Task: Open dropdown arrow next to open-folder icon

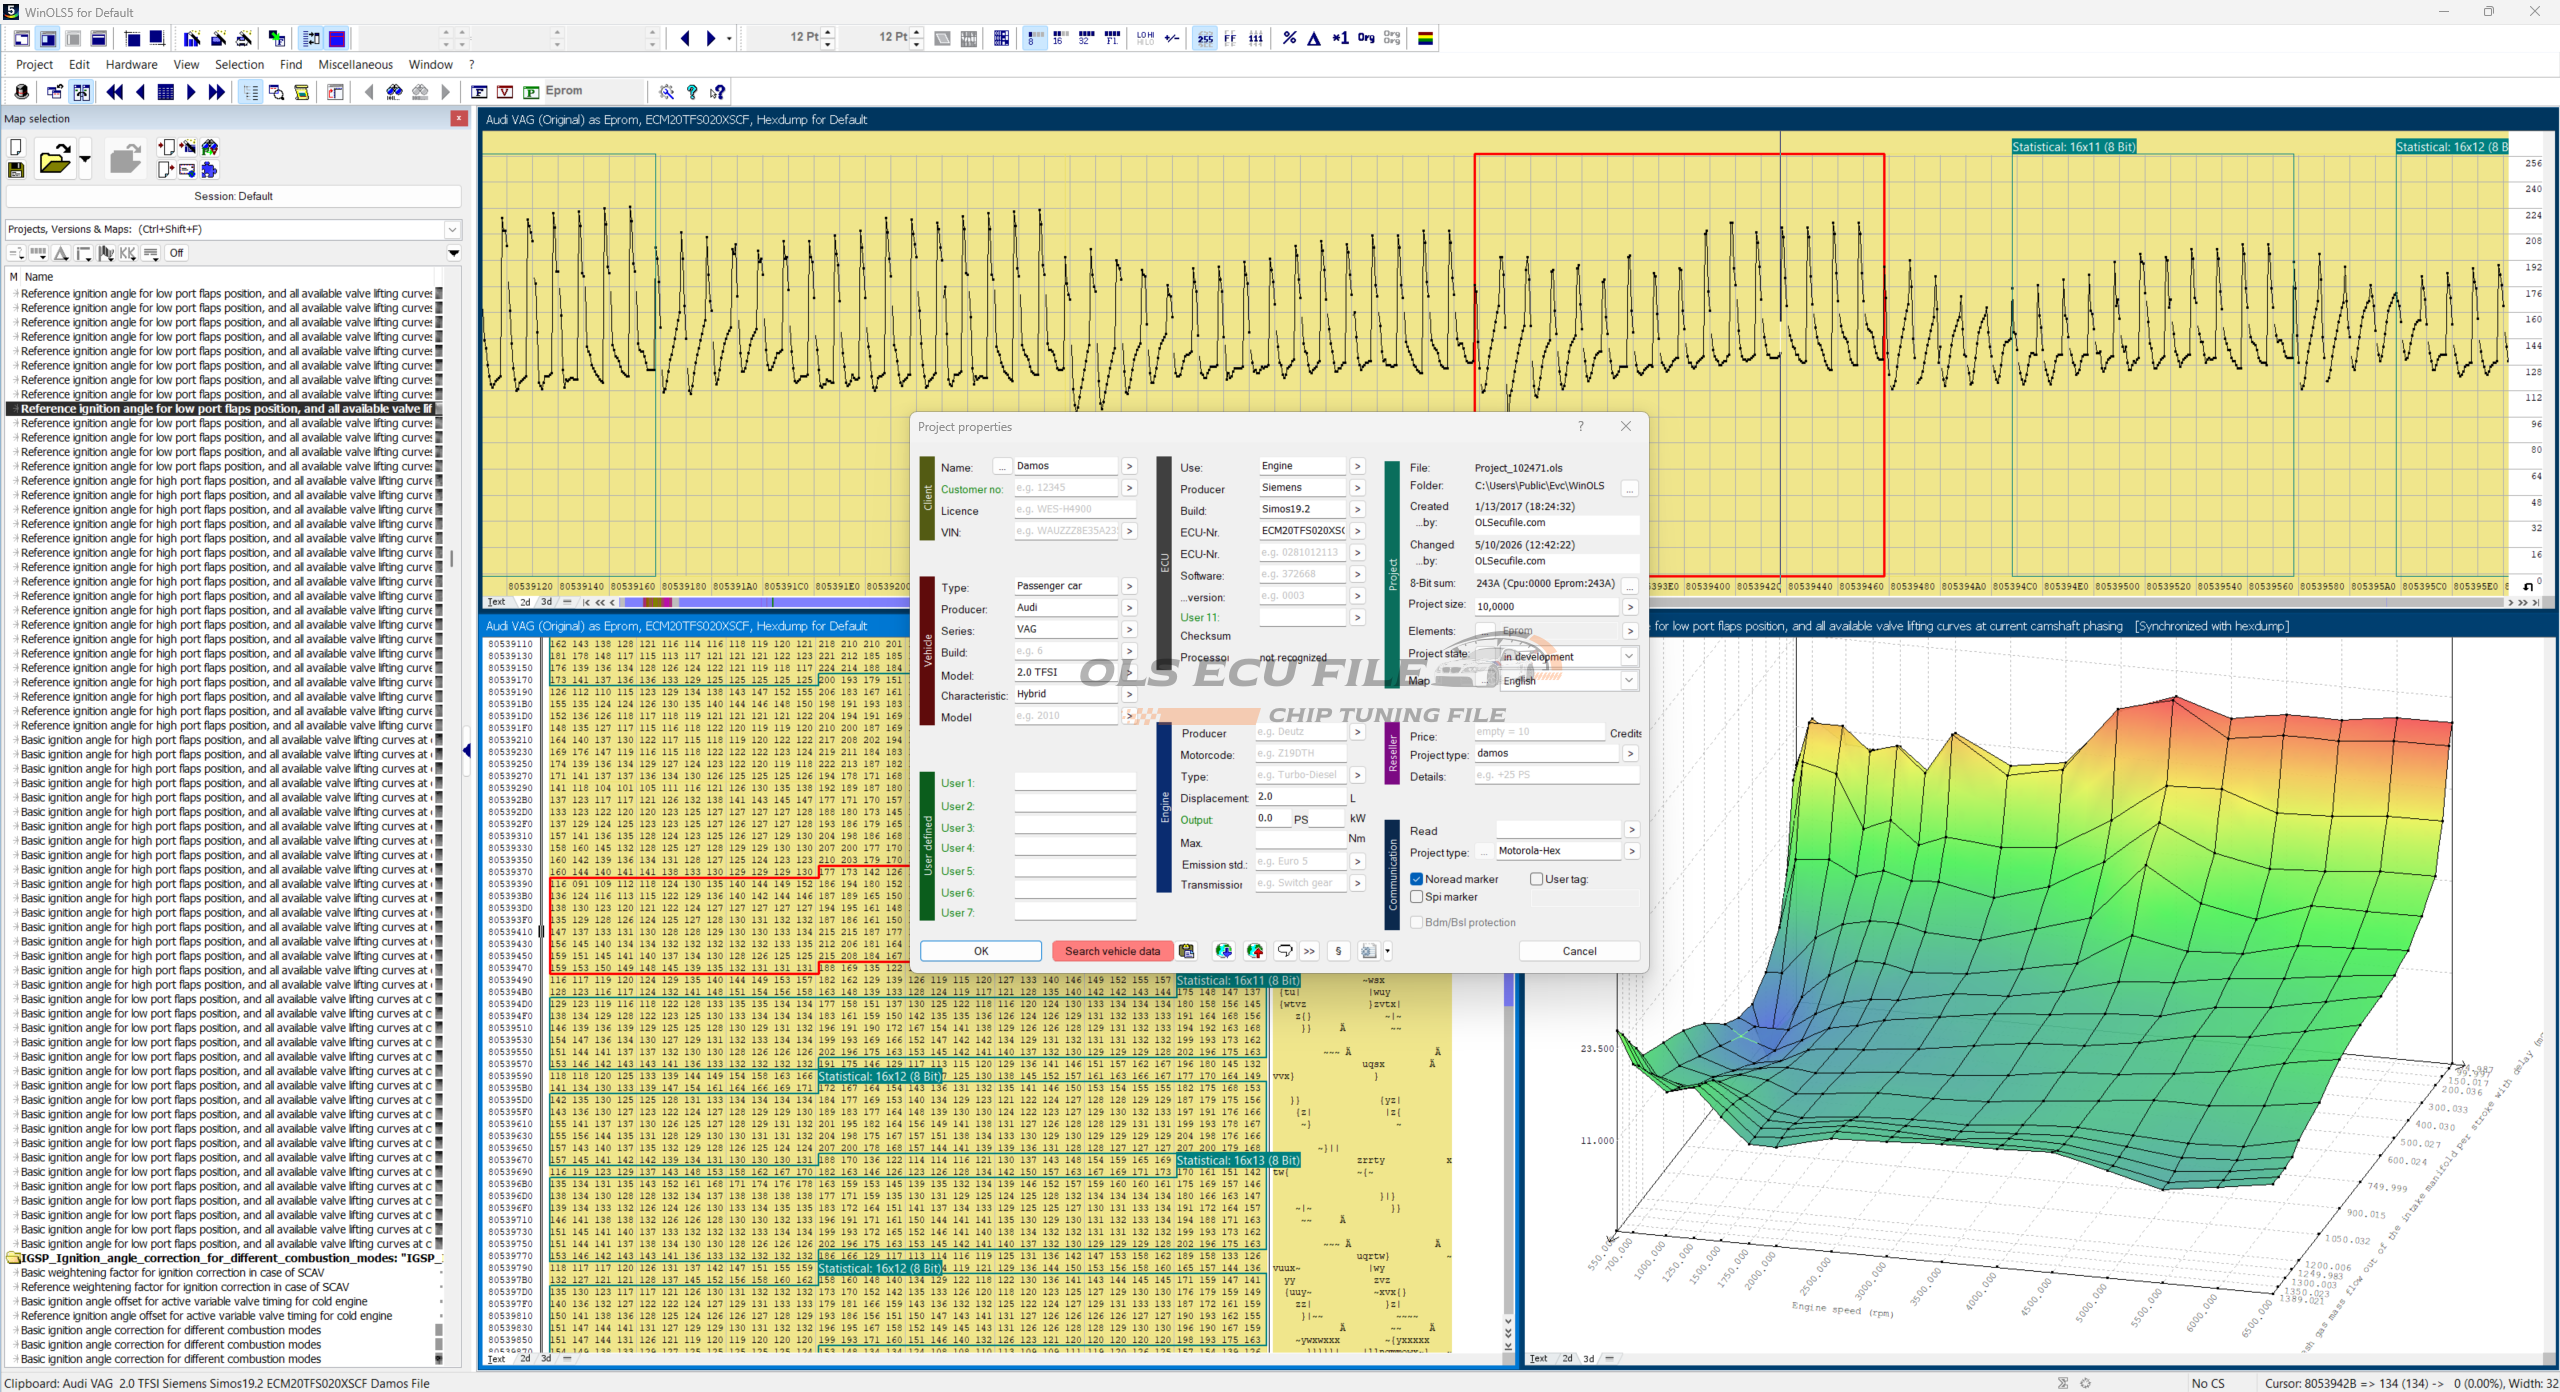Action: coord(84,159)
